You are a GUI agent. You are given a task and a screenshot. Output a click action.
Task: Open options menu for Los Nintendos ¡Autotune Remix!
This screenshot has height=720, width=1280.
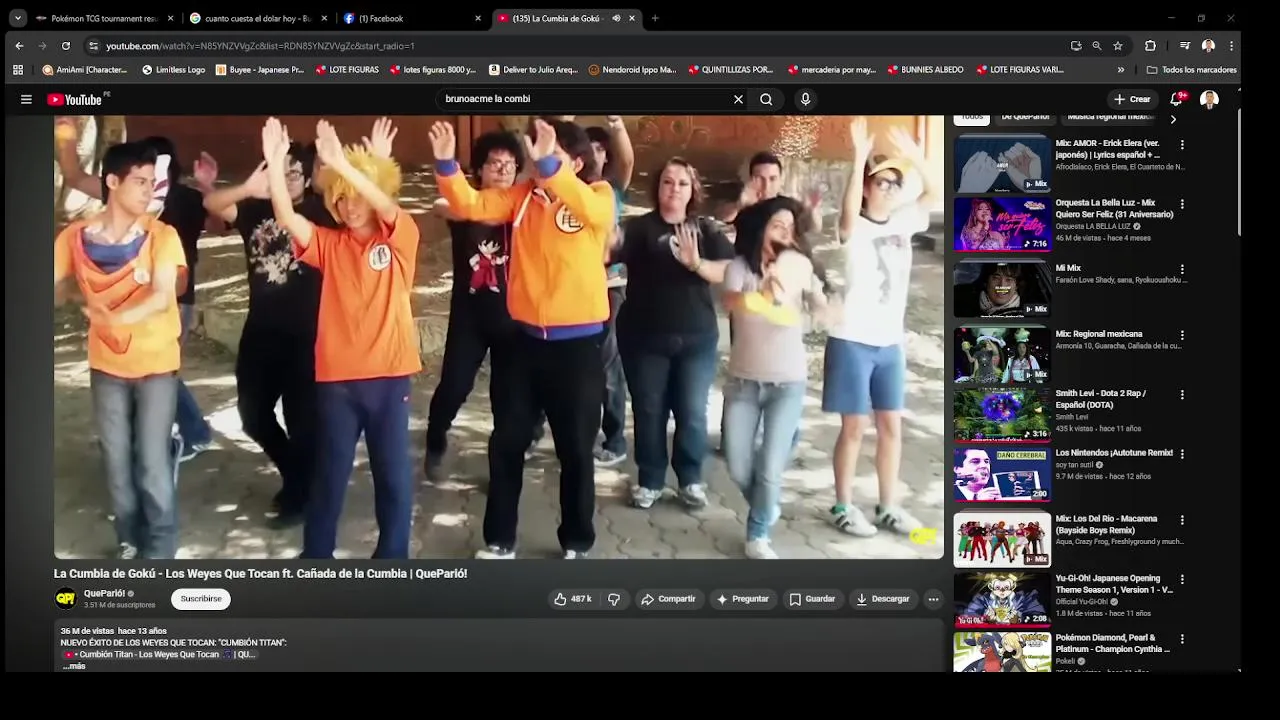click(x=1182, y=454)
